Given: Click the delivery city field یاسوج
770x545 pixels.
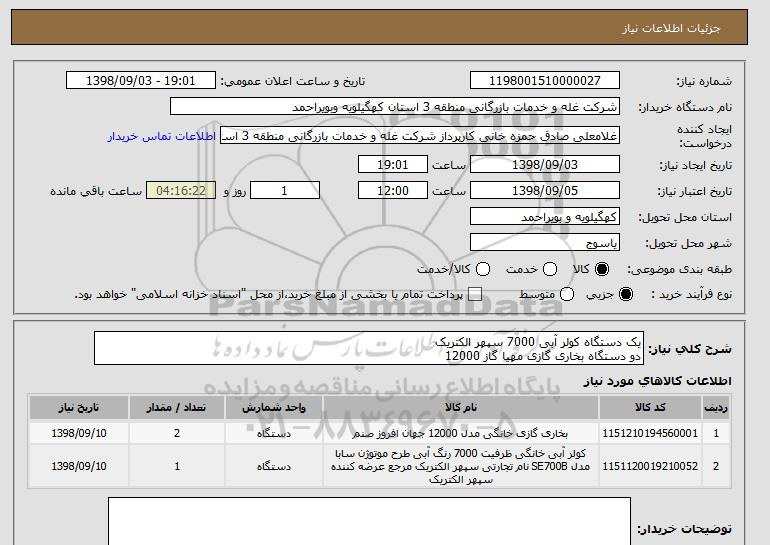Looking at the screenshot, I should pyautogui.click(x=545, y=243).
